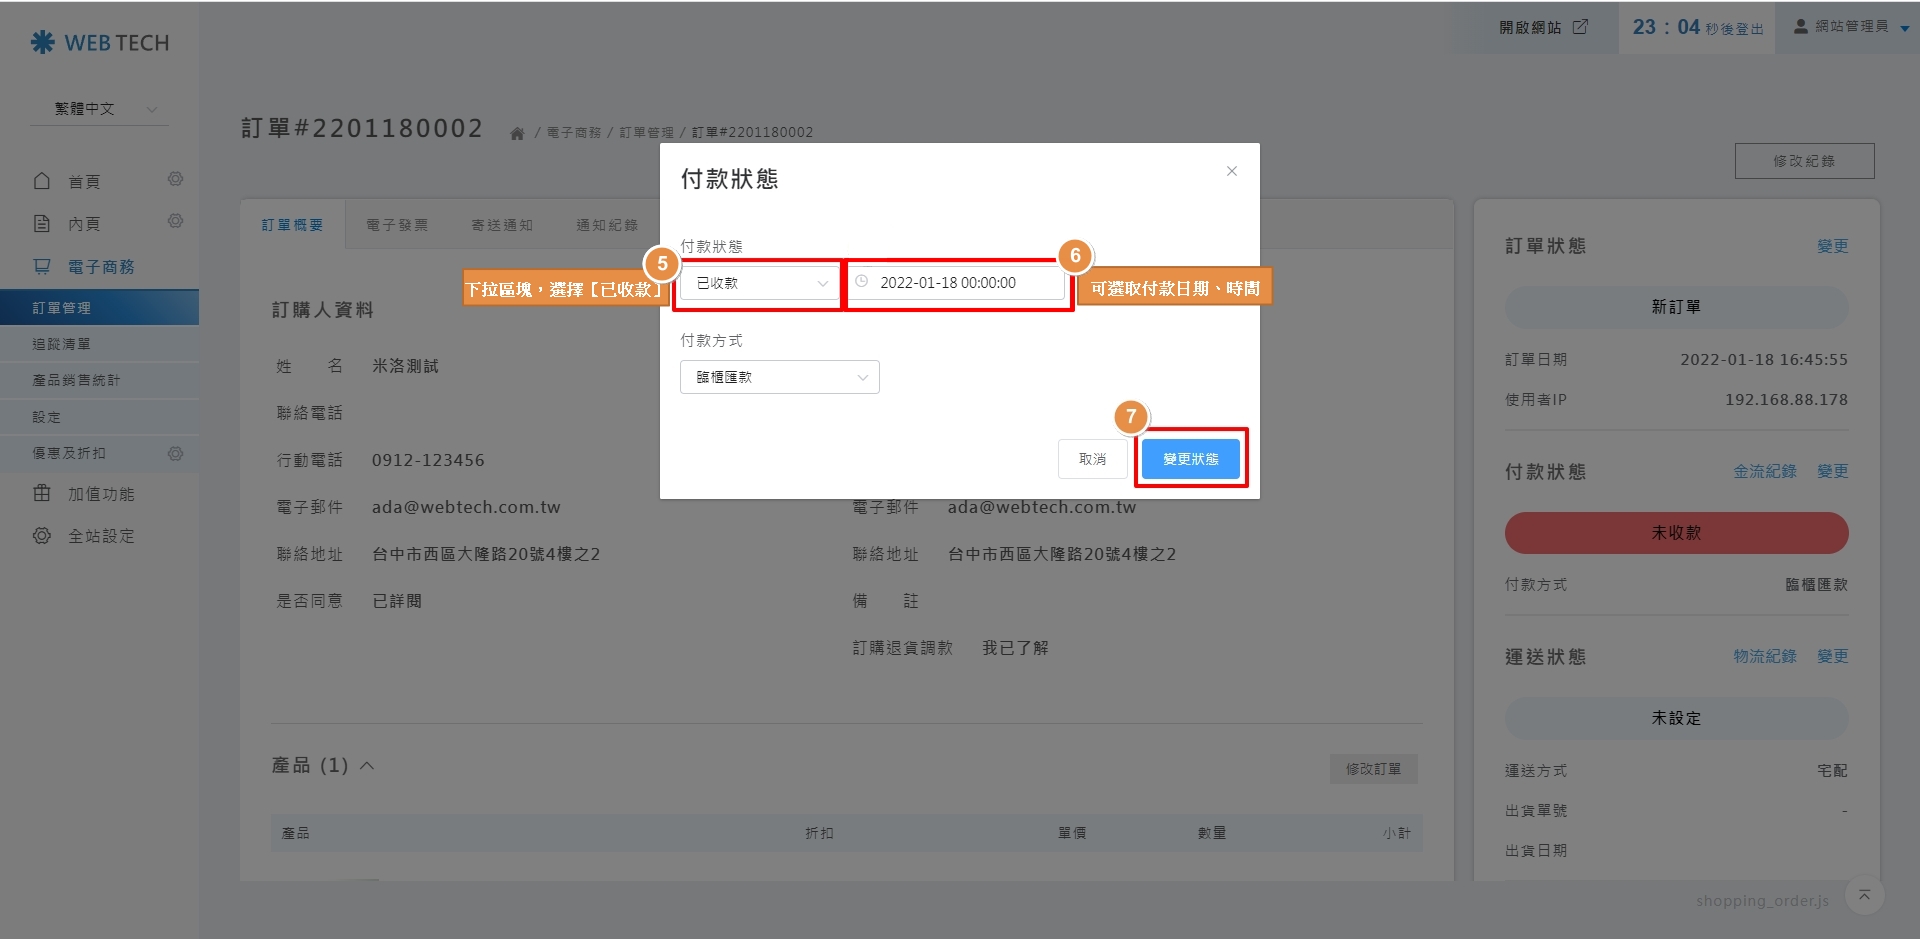Screen dimensions: 1920x939
Task: Close the 付款狀態 dialog with X
Action: tap(1231, 171)
